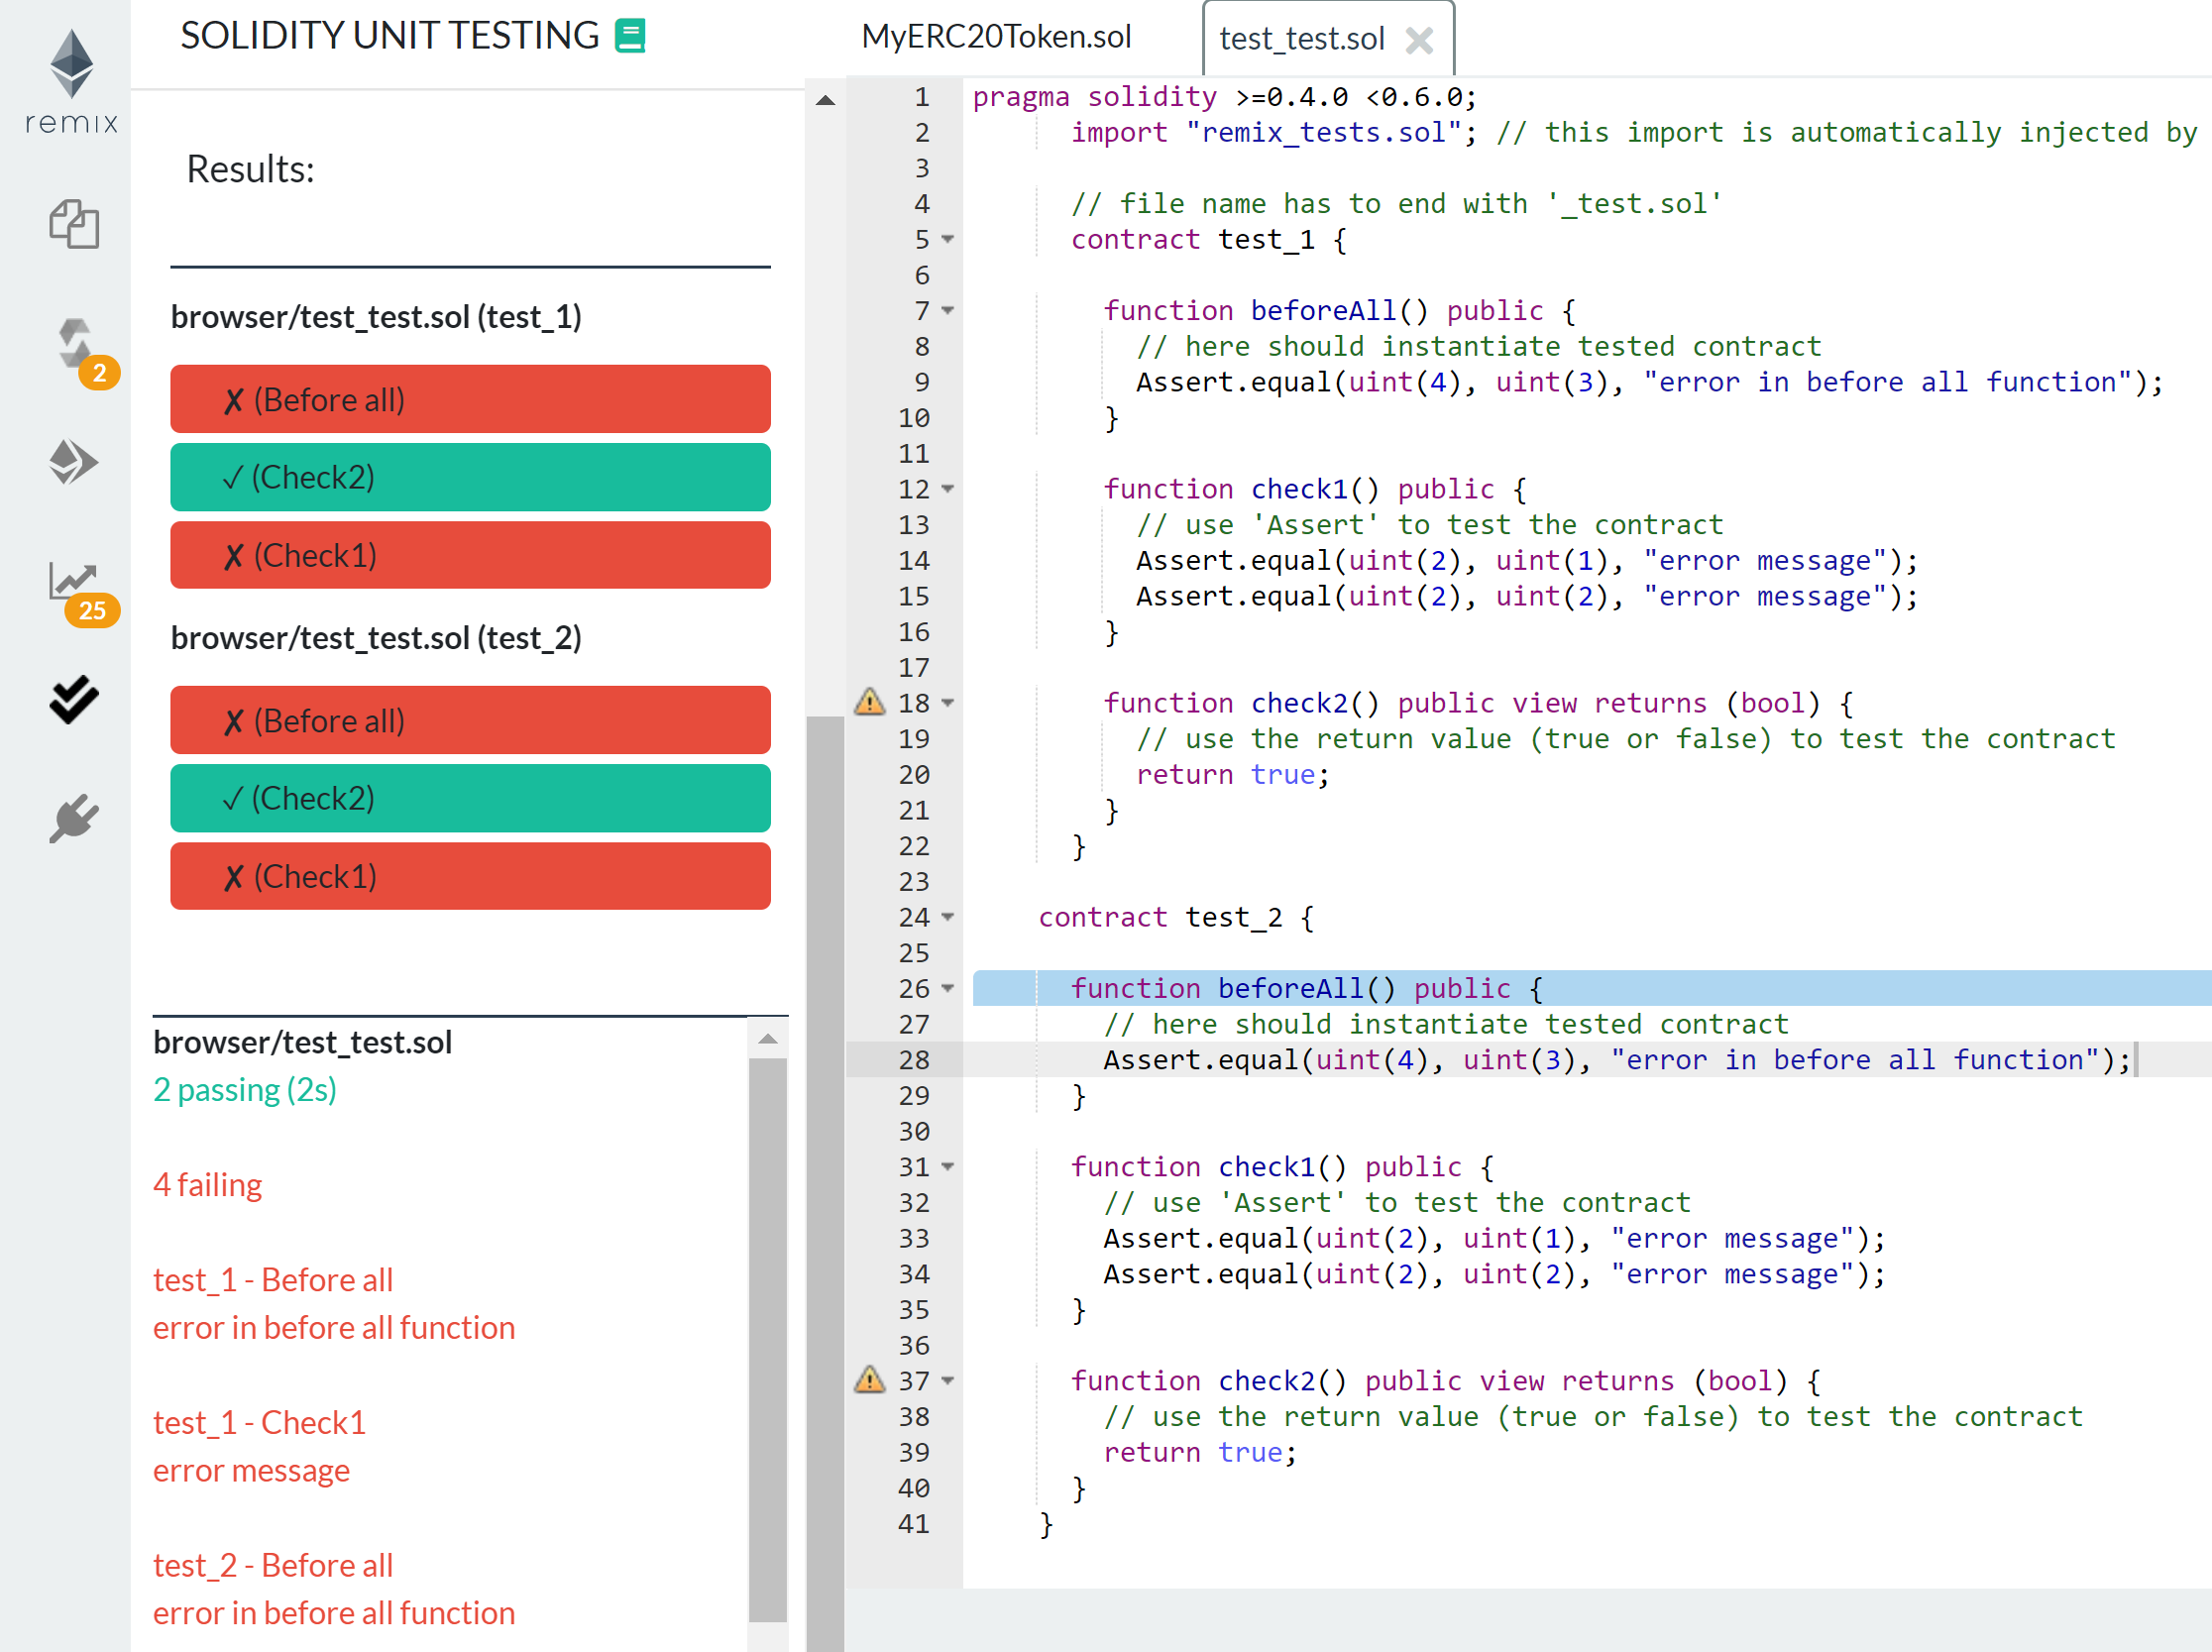Click line number 1 in the gutter
The image size is (2212, 1652).
922,97
